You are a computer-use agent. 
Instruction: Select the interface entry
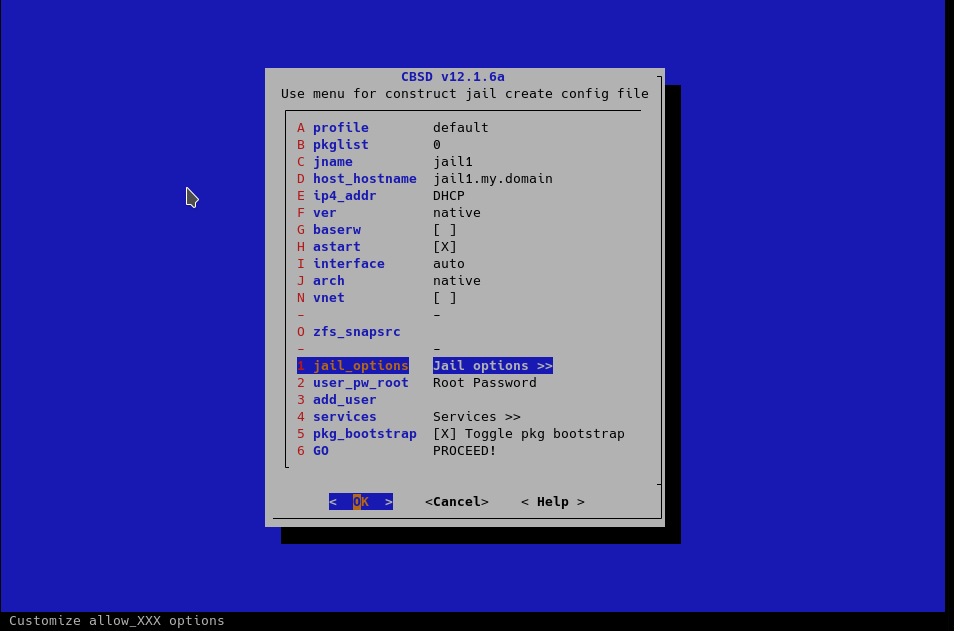tap(349, 264)
